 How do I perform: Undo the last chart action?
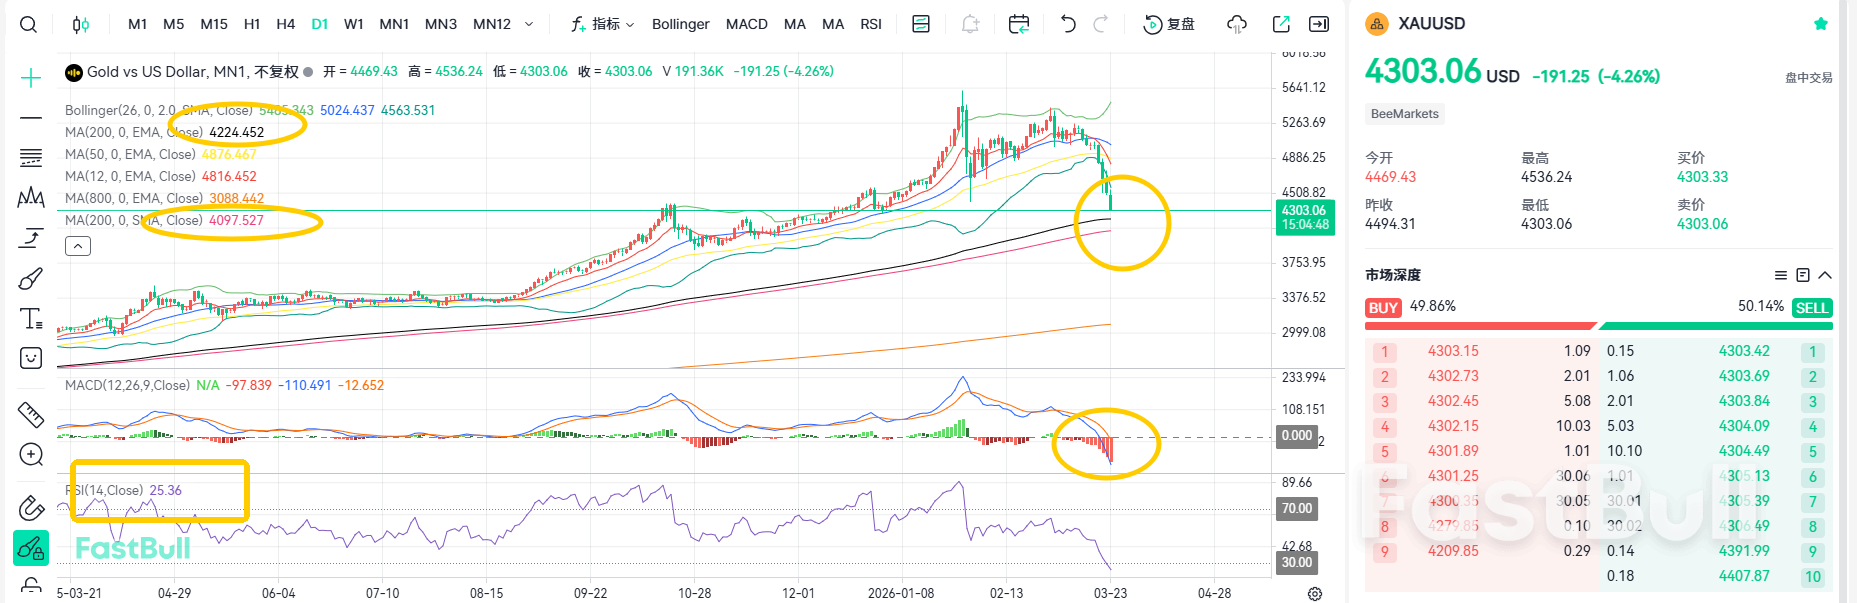coord(1068,24)
